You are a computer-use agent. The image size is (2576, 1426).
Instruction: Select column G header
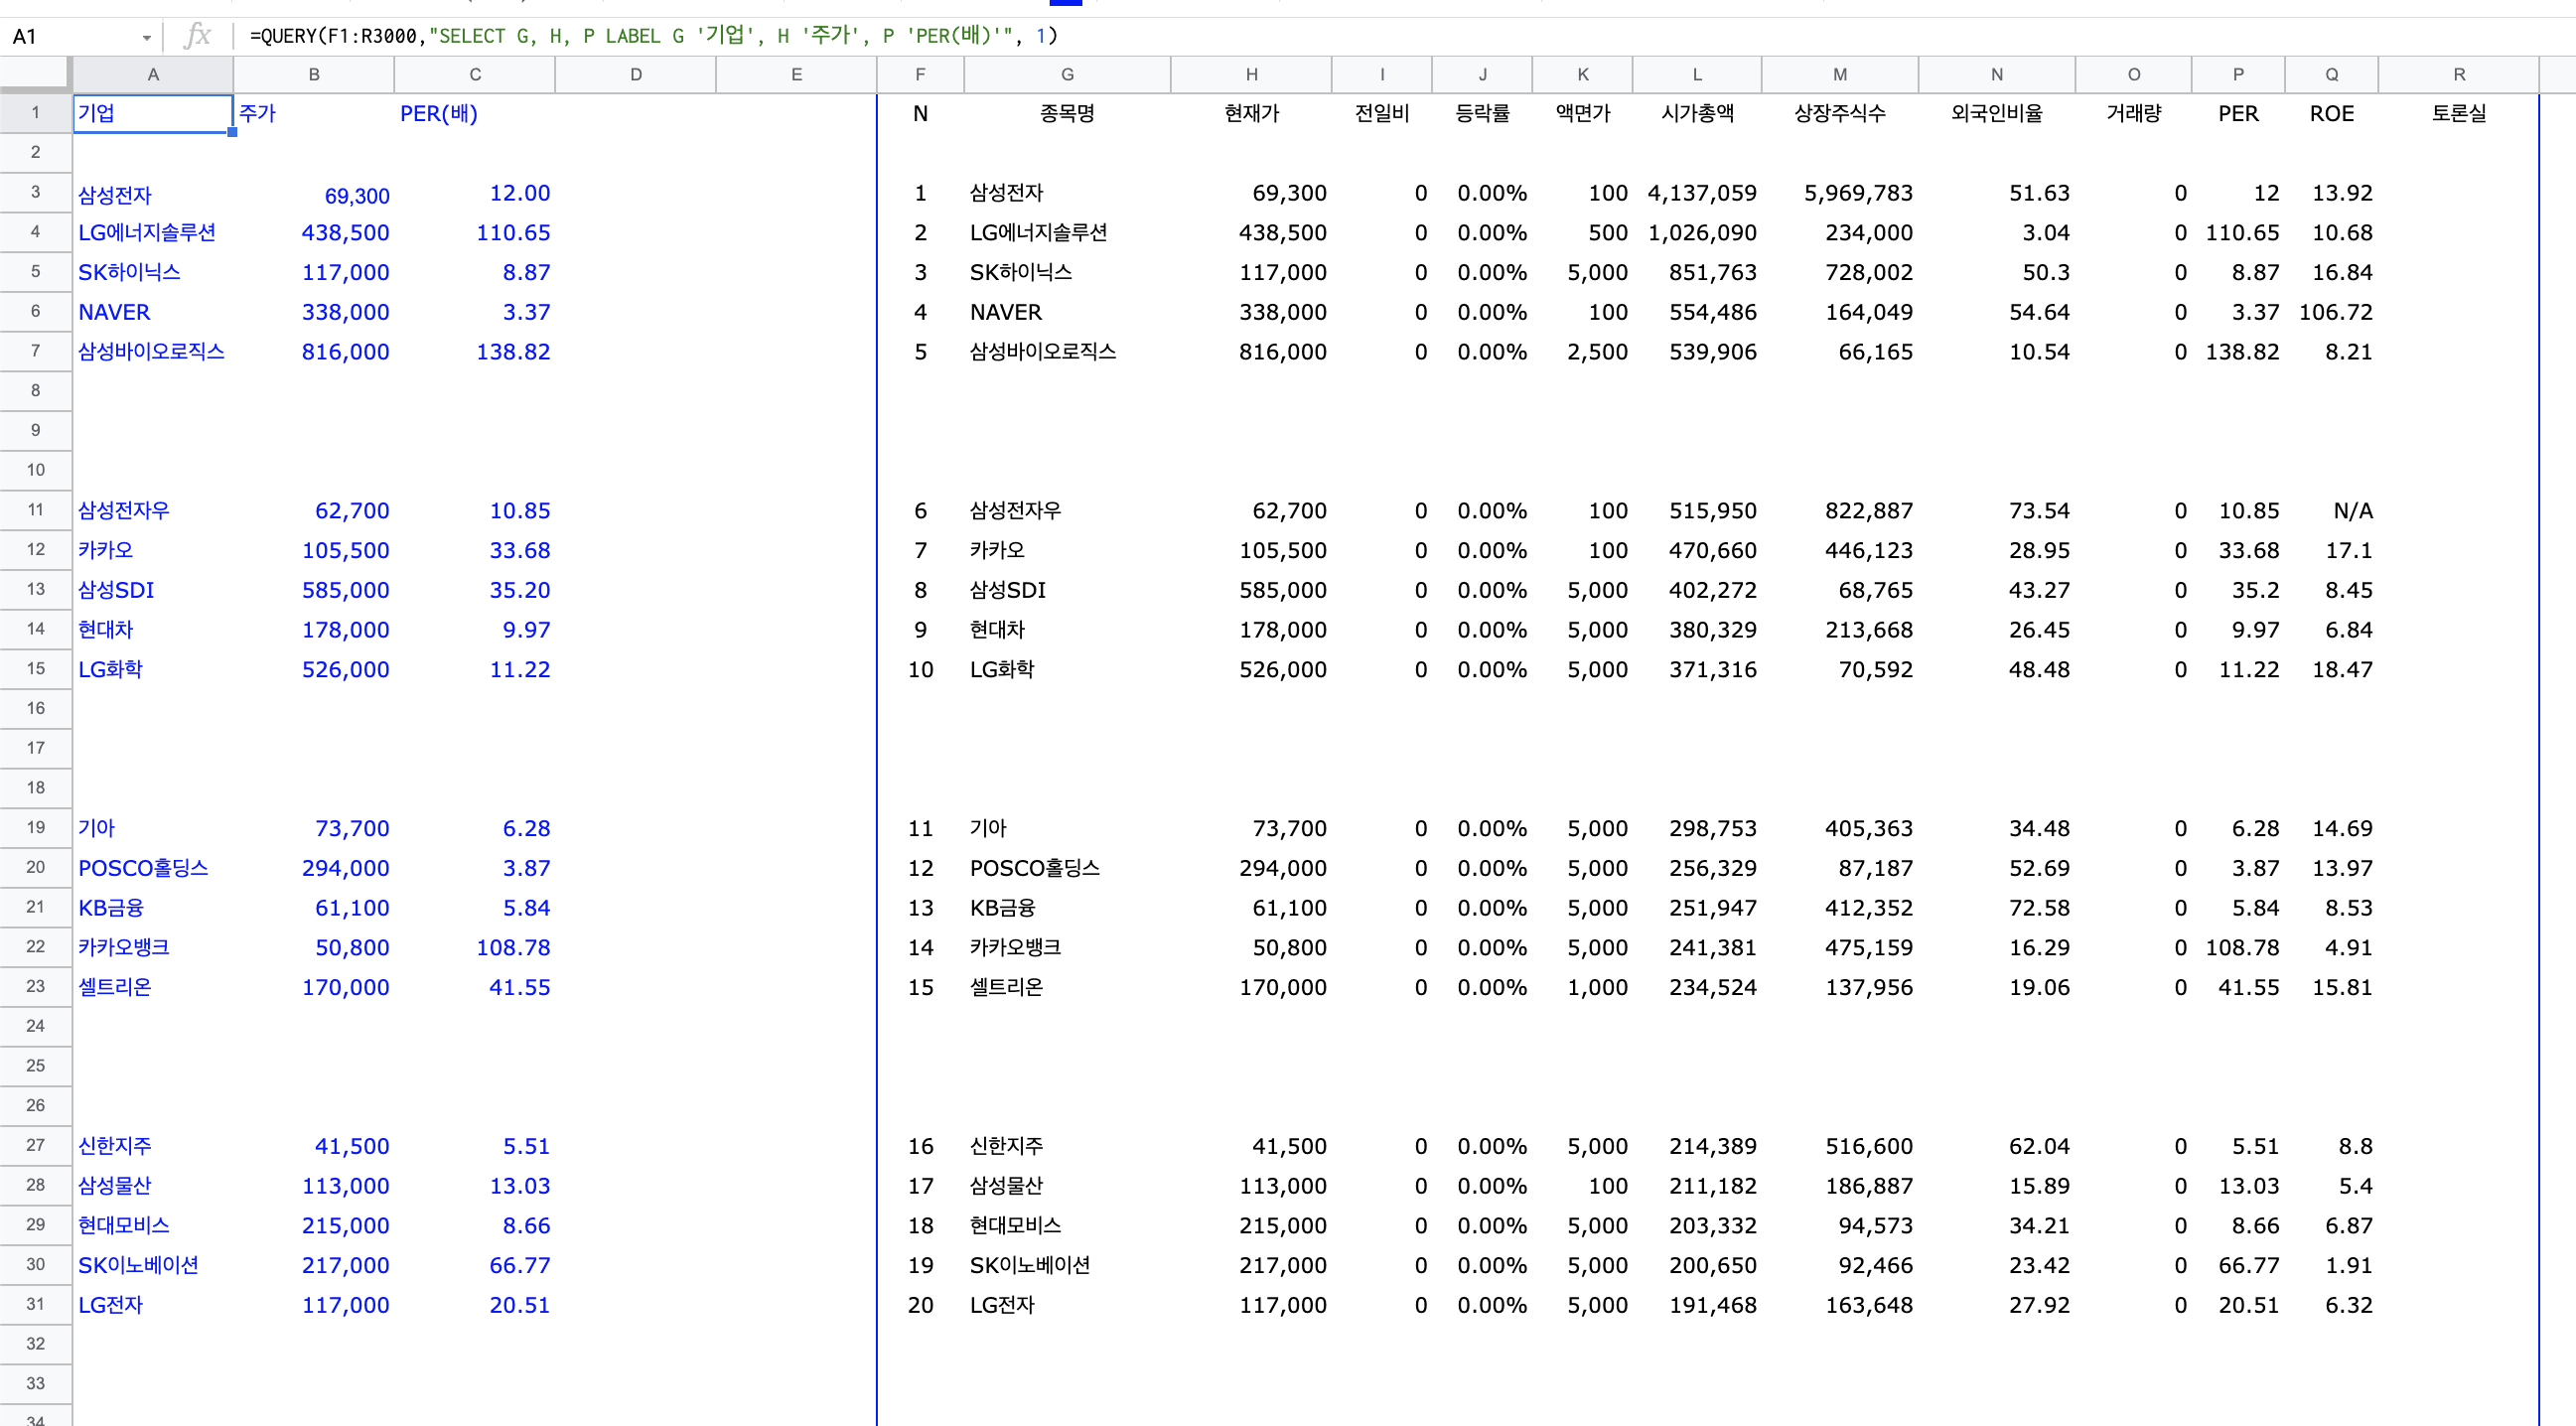[x=1067, y=74]
